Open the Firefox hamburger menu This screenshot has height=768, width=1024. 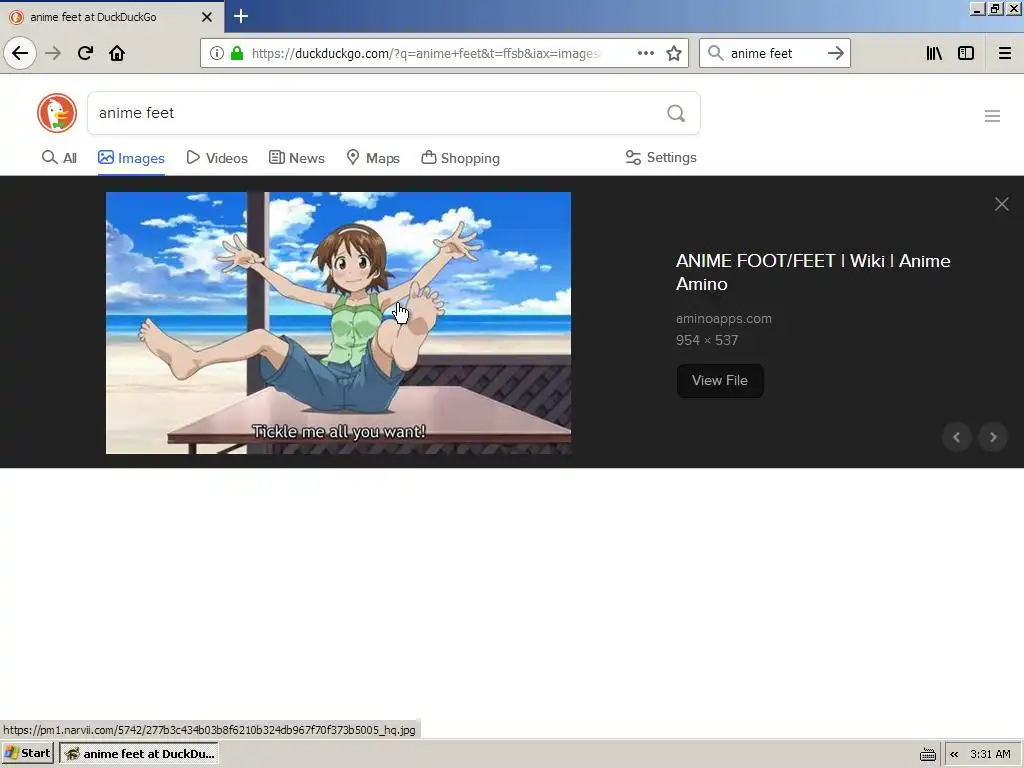coord(1004,53)
